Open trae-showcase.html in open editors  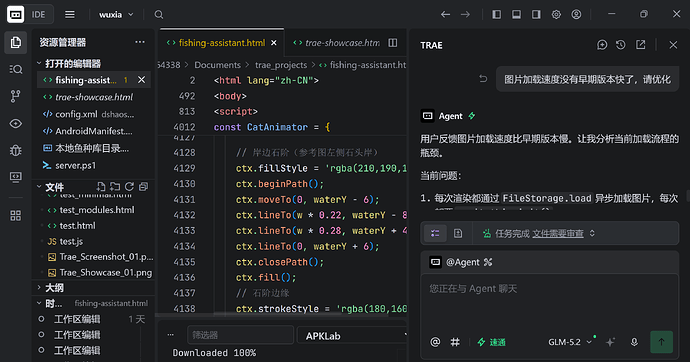pos(94,97)
